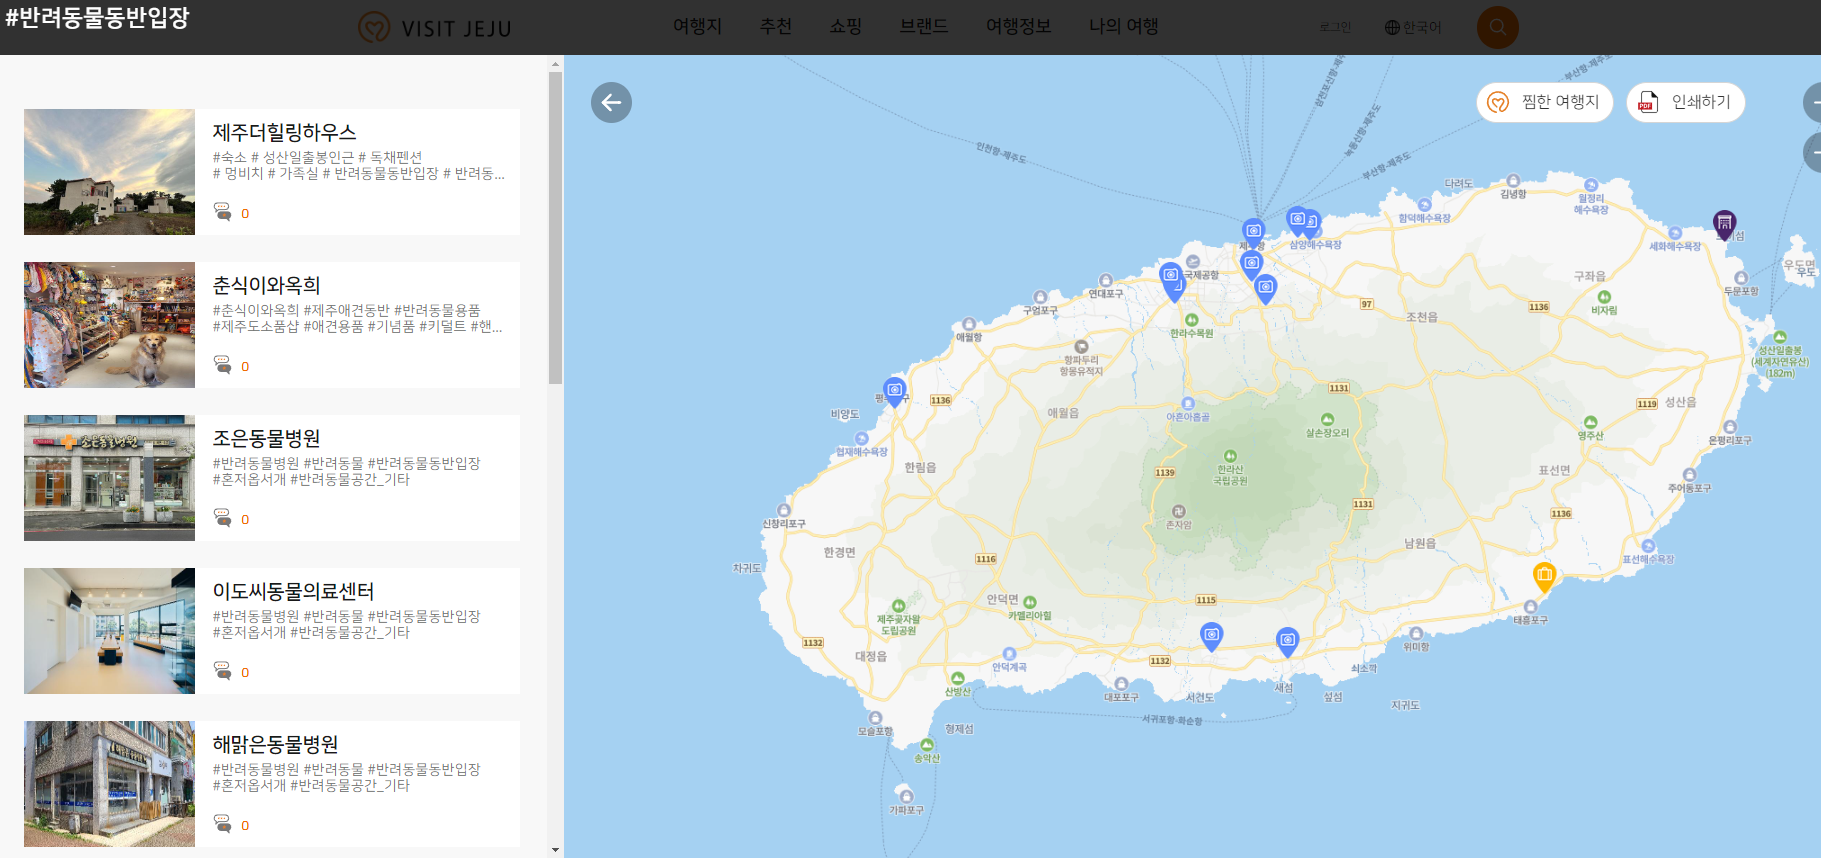Click the globe language icon
Screen dimensions: 1821x858
(1392, 28)
